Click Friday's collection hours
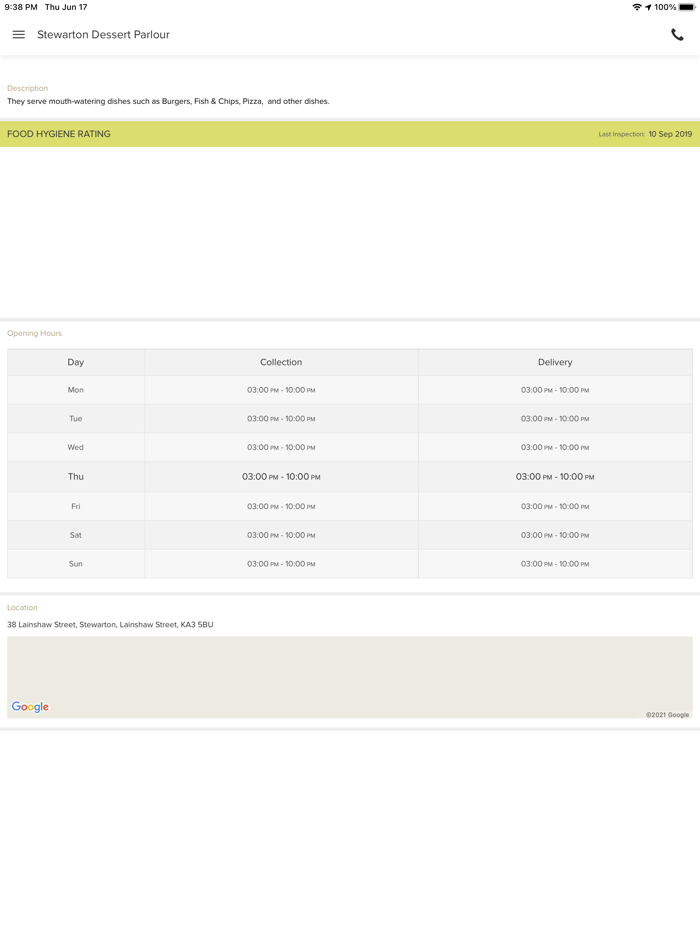Image resolution: width=700 pixels, height=934 pixels. coord(281,506)
